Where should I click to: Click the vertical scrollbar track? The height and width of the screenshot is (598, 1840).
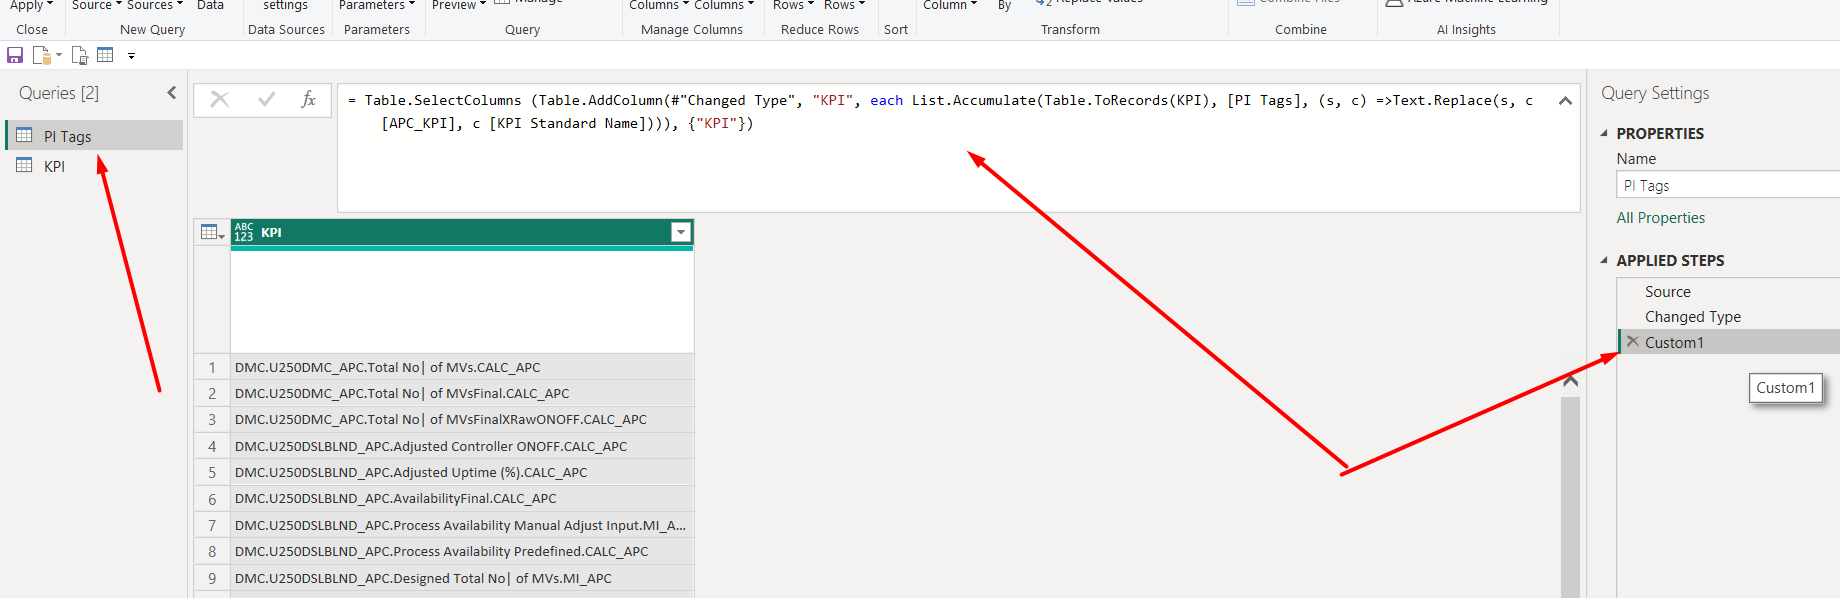coord(1570,497)
